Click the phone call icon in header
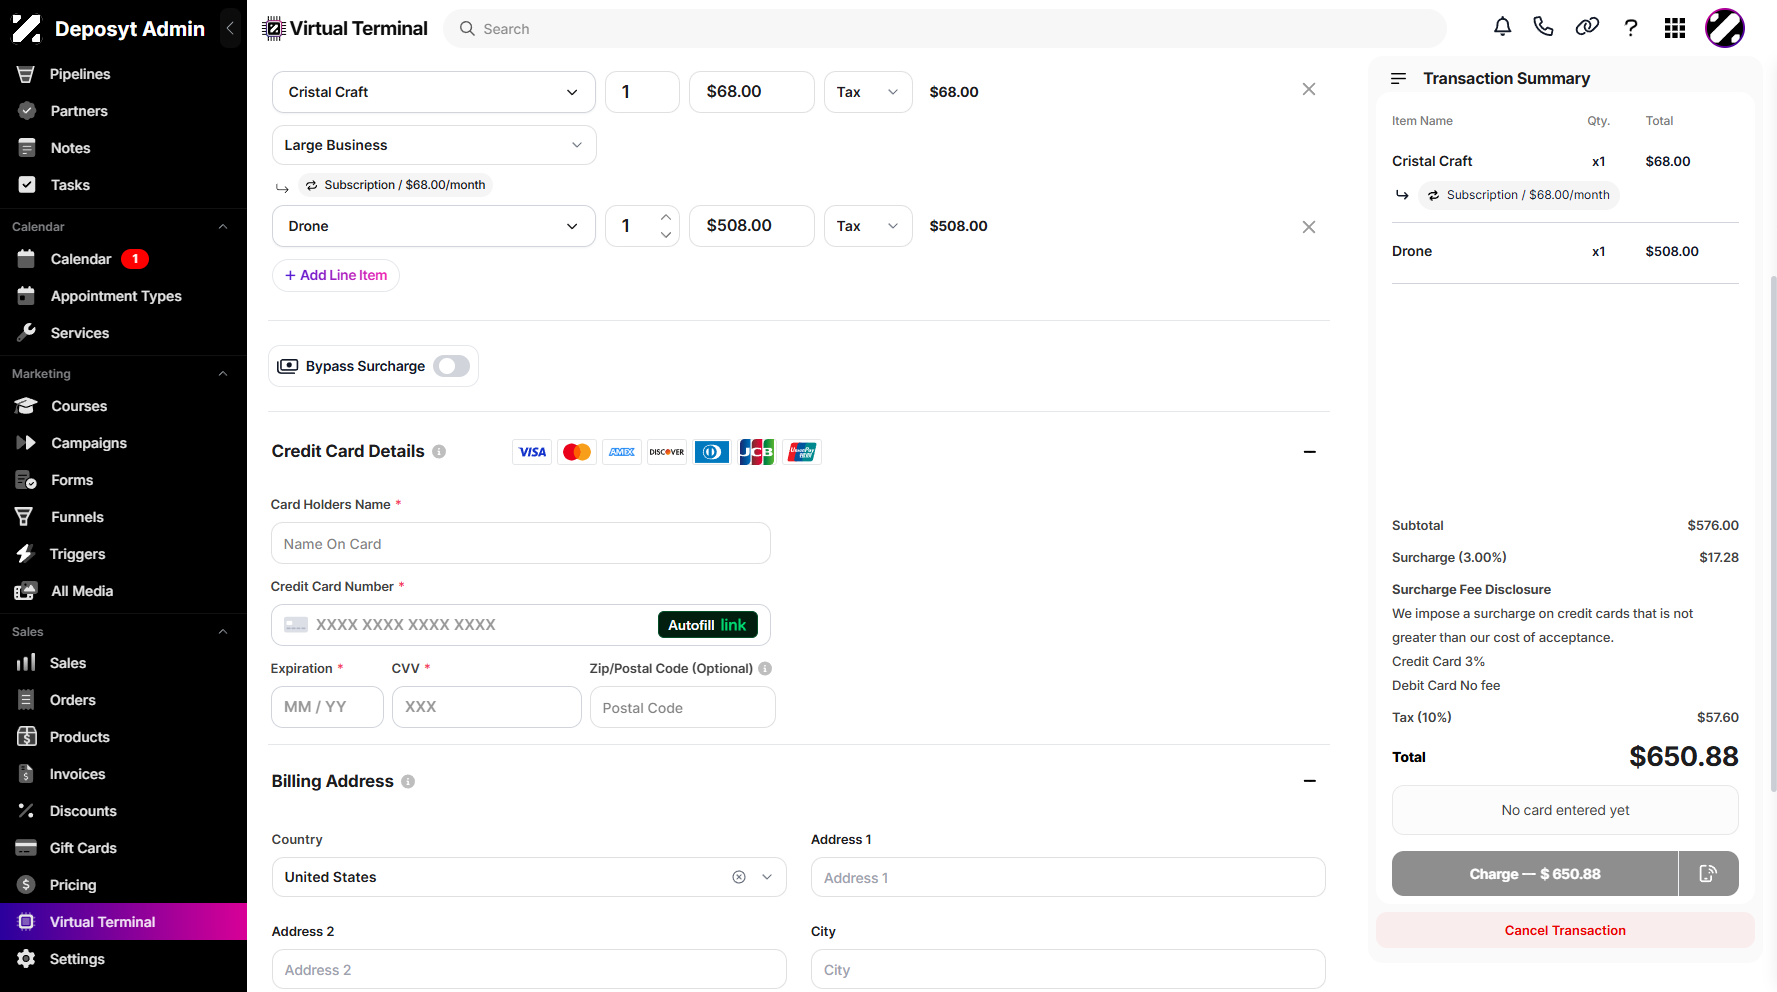 pyautogui.click(x=1543, y=27)
